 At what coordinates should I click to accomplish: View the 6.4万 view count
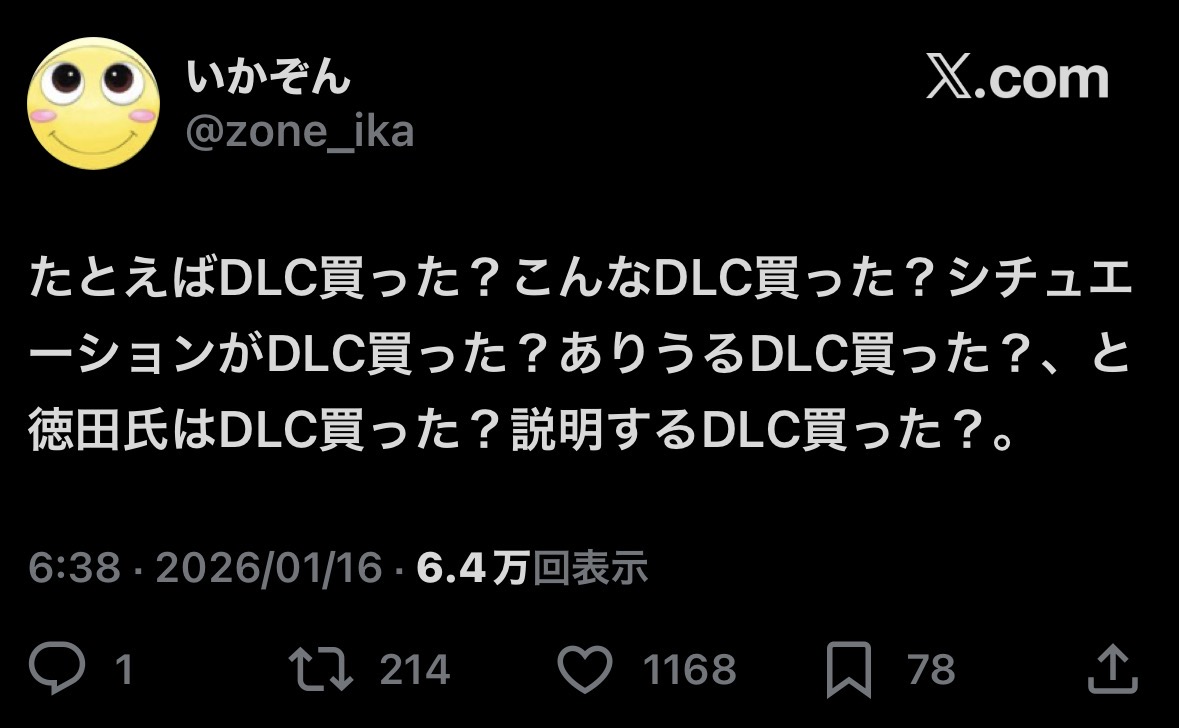pyautogui.click(x=473, y=567)
